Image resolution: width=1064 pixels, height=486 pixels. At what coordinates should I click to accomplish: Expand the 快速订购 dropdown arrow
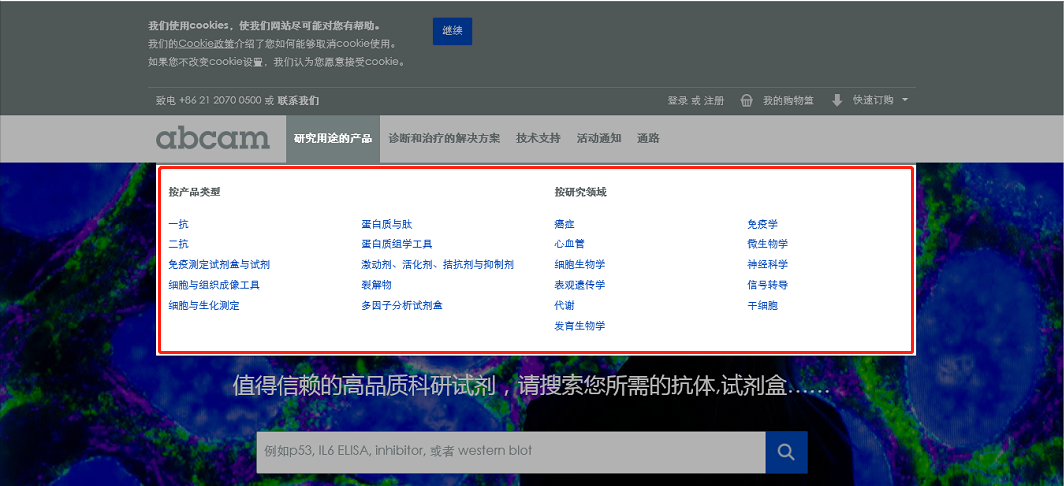click(904, 100)
